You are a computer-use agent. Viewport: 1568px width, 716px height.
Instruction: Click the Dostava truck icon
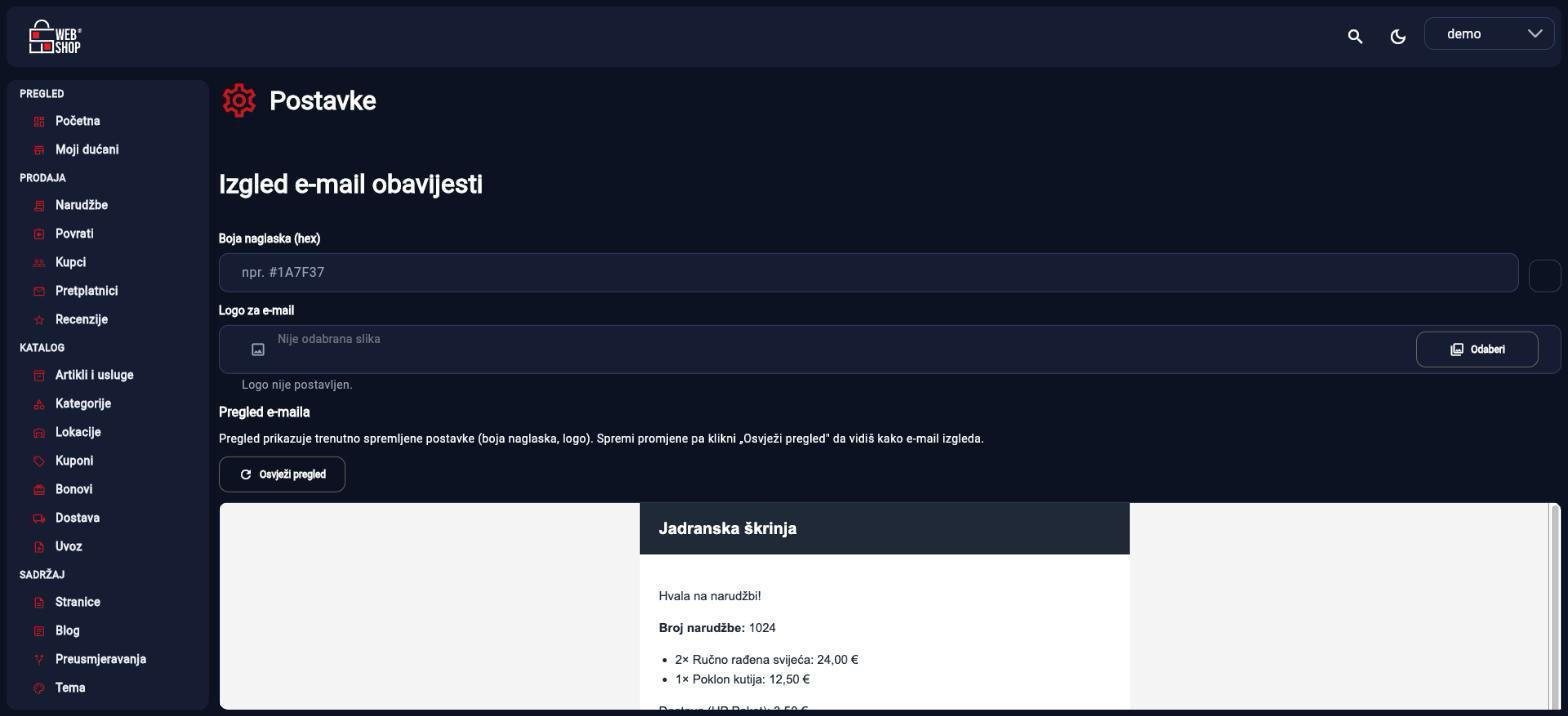coord(39,518)
